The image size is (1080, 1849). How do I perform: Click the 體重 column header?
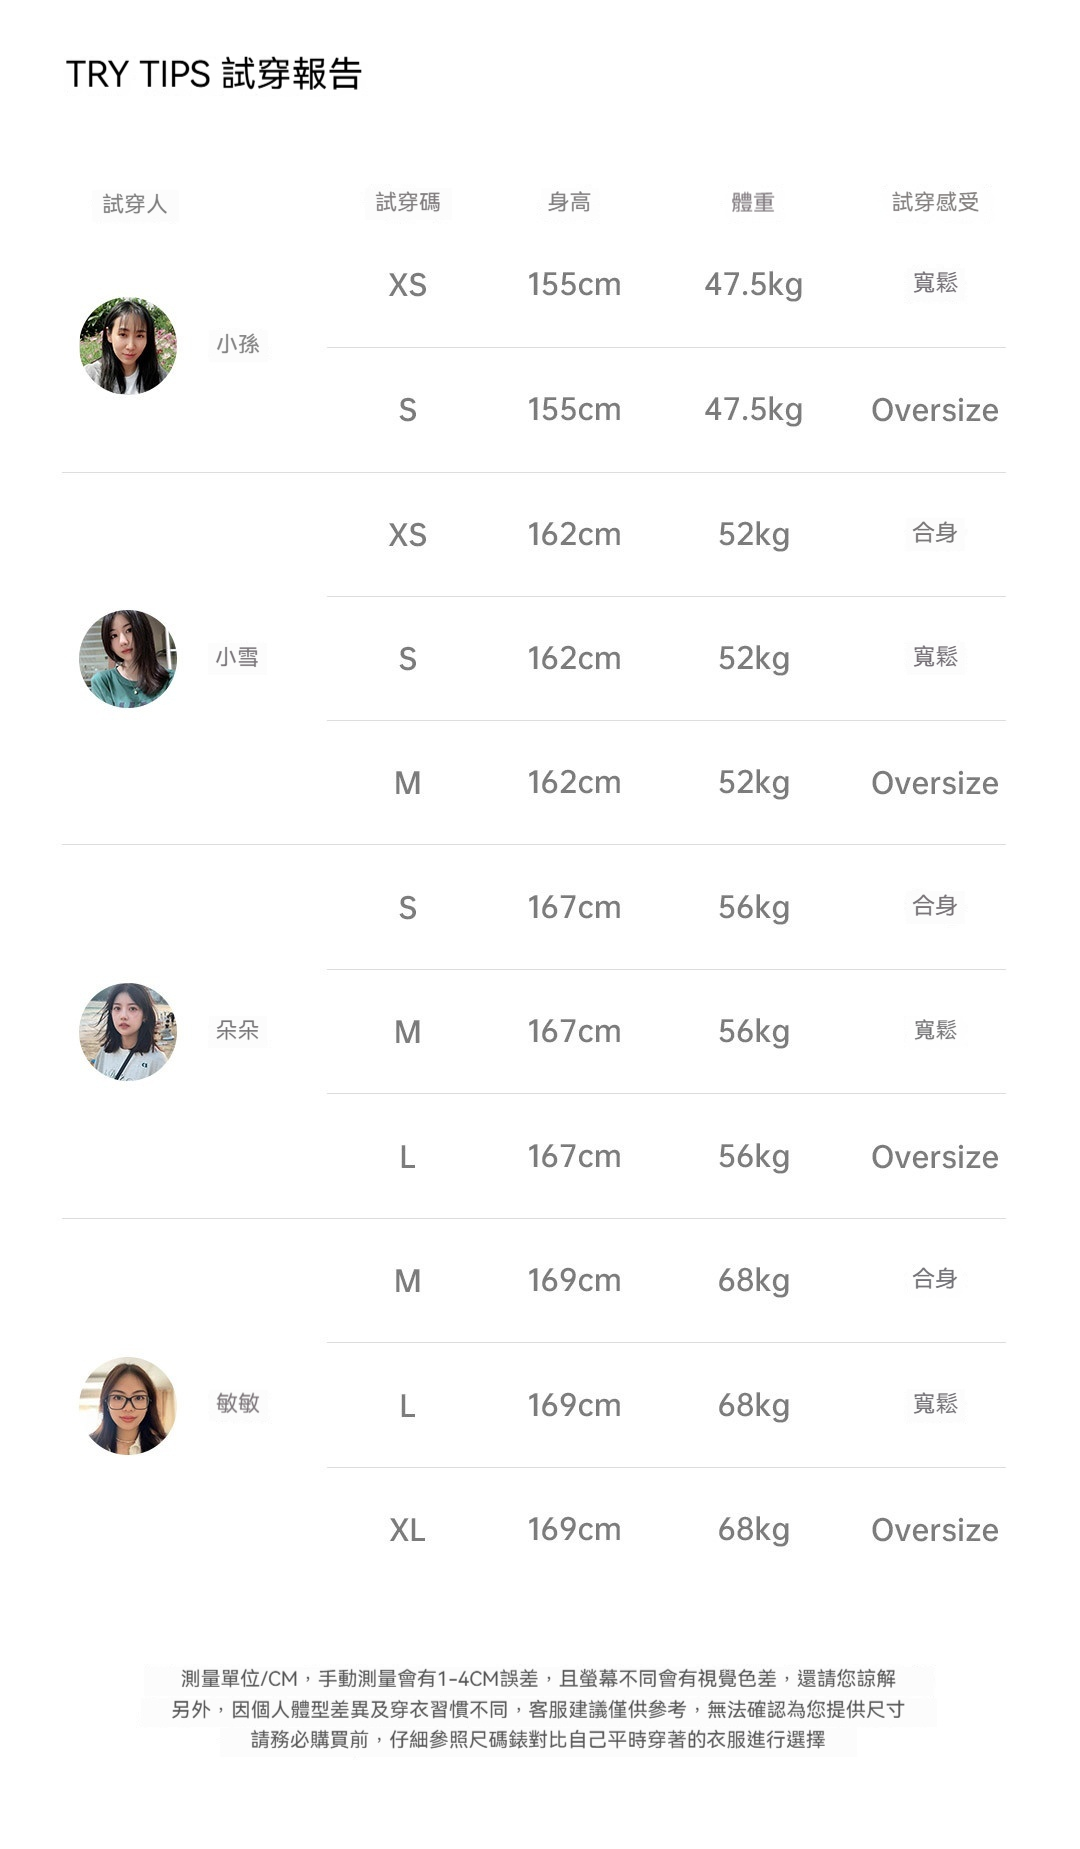click(x=753, y=202)
